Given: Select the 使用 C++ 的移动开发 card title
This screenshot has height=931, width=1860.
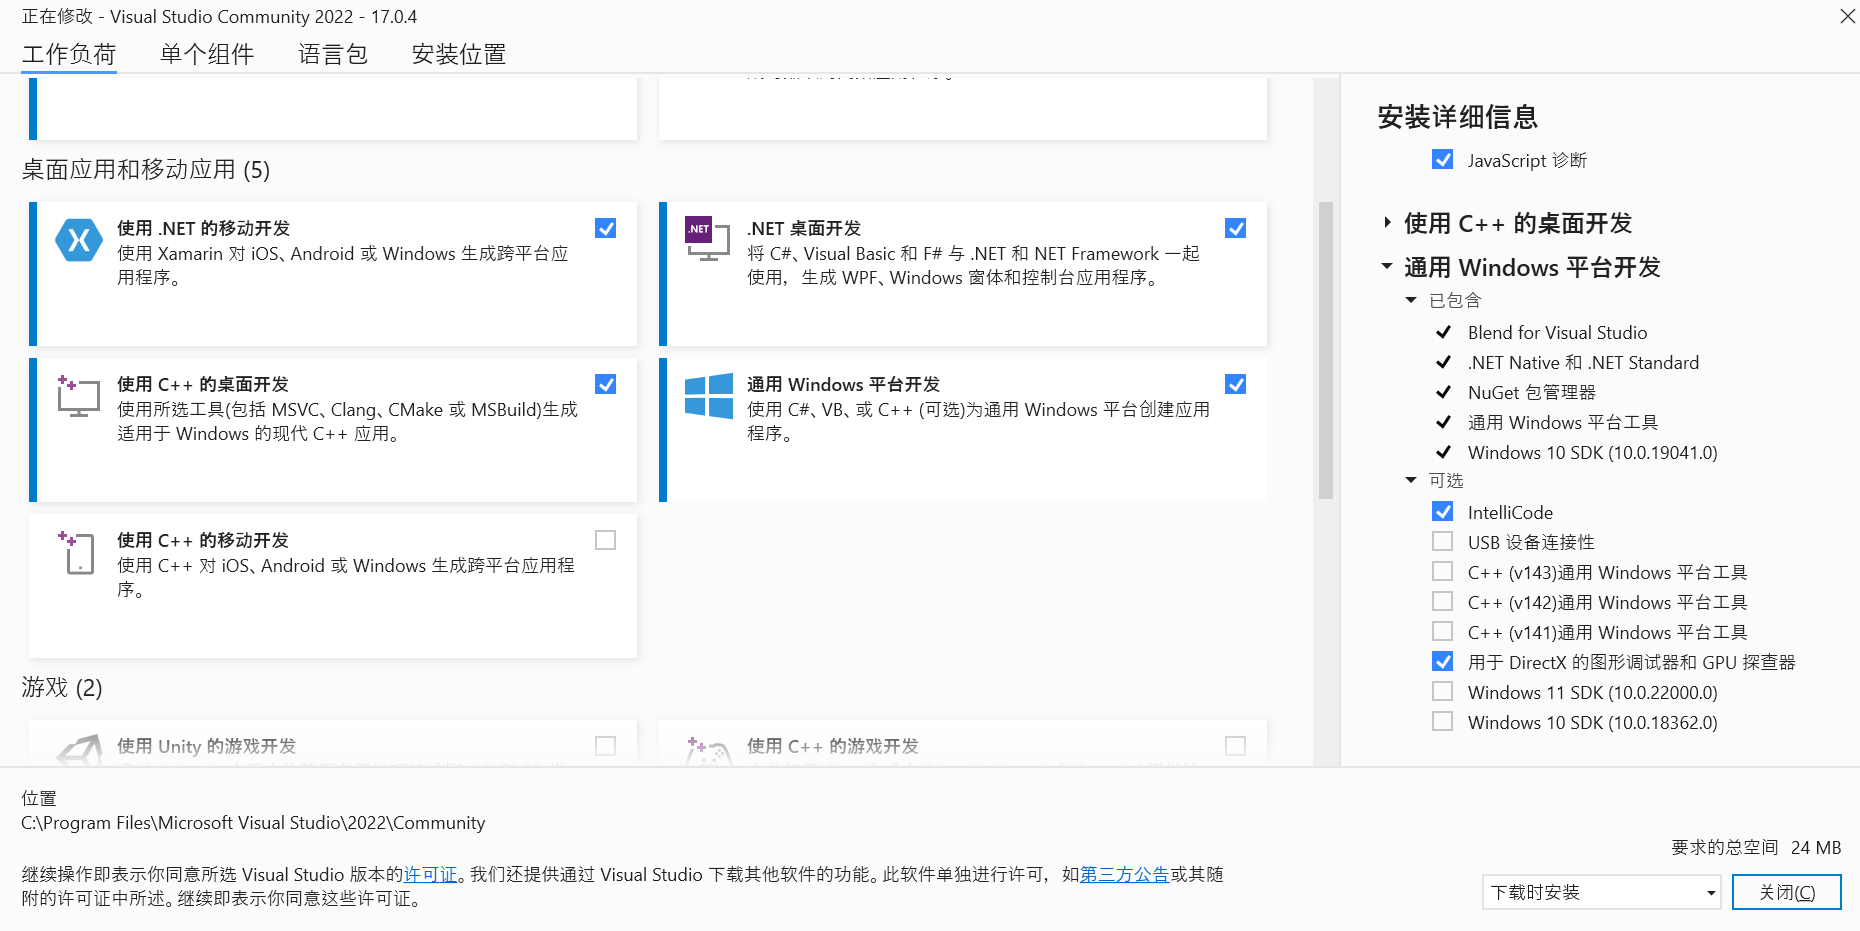Looking at the screenshot, I should point(203,540).
